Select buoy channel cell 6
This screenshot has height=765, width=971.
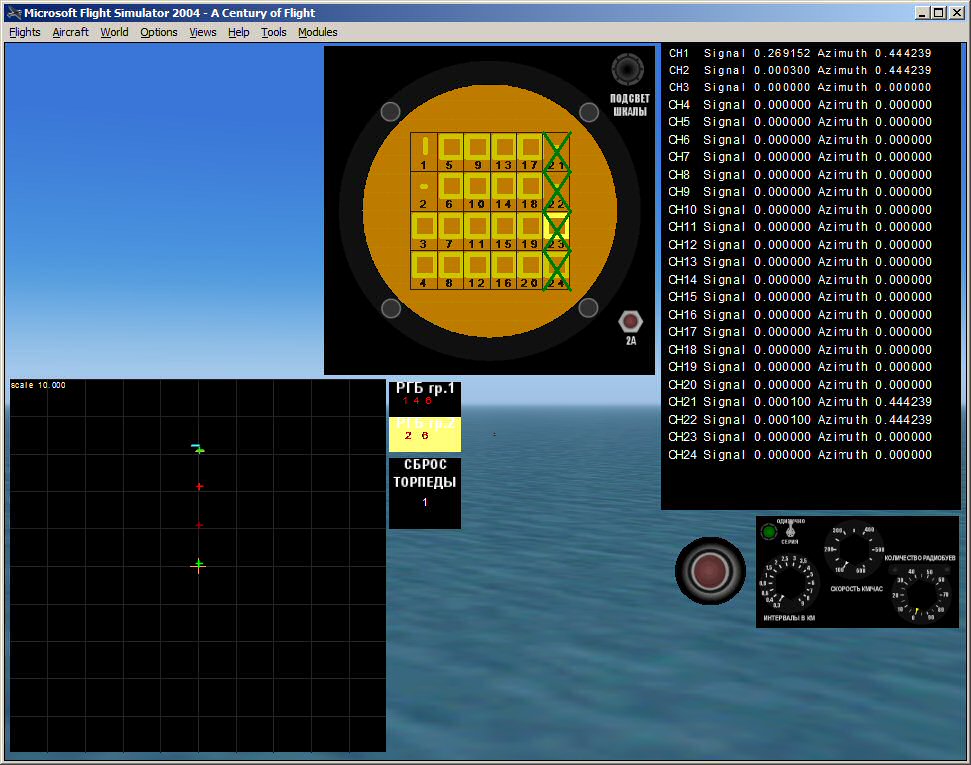(450, 191)
